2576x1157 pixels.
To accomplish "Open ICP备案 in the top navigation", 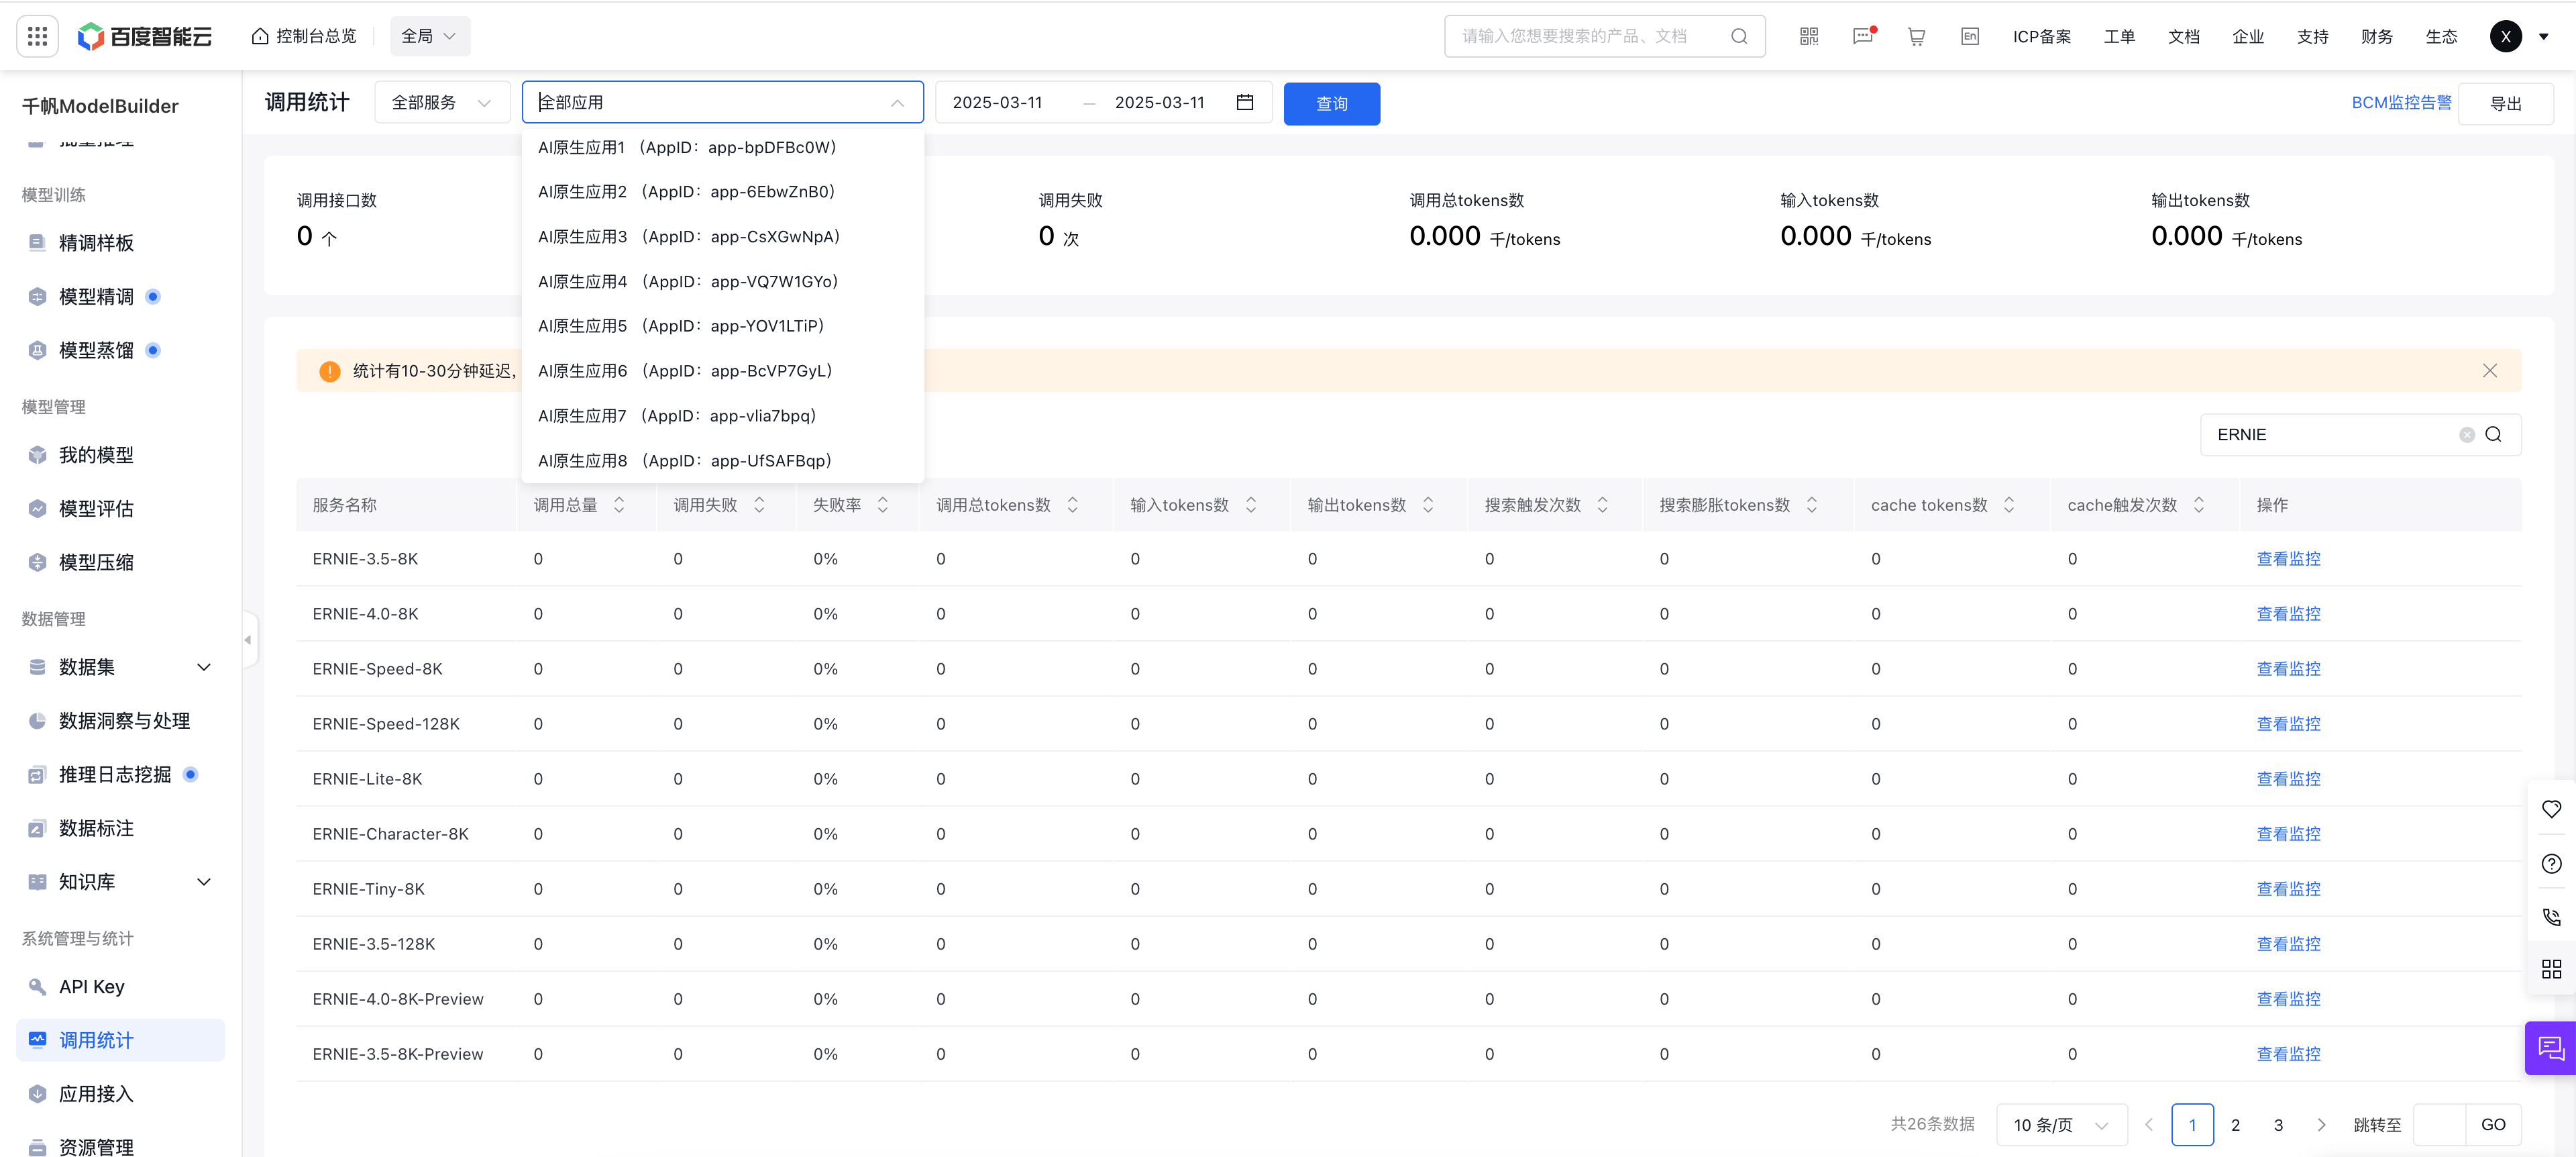I will pyautogui.click(x=2042, y=36).
